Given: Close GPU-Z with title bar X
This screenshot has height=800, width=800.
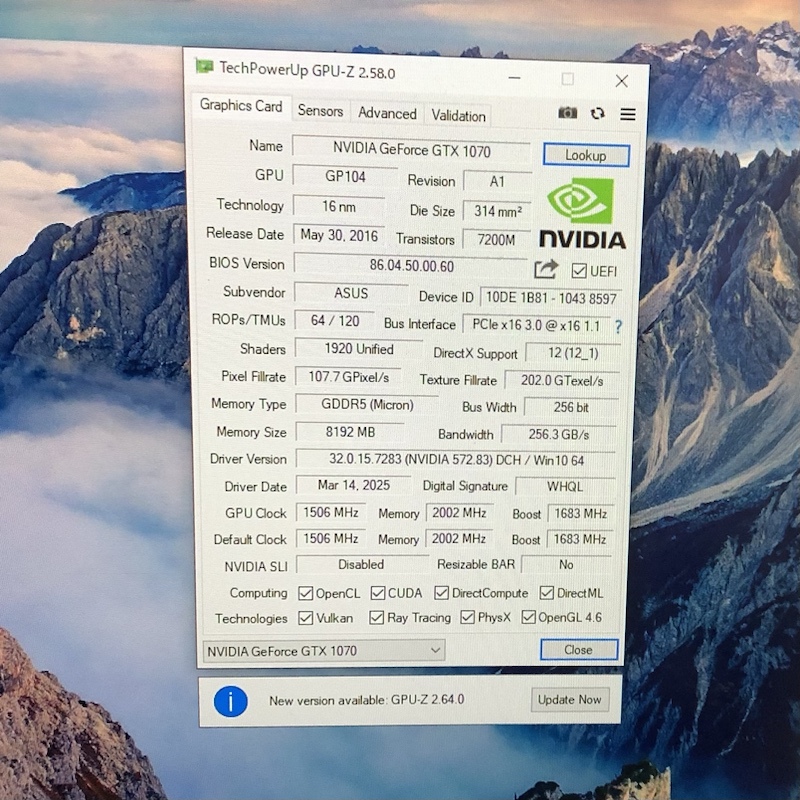Looking at the screenshot, I should (x=621, y=81).
